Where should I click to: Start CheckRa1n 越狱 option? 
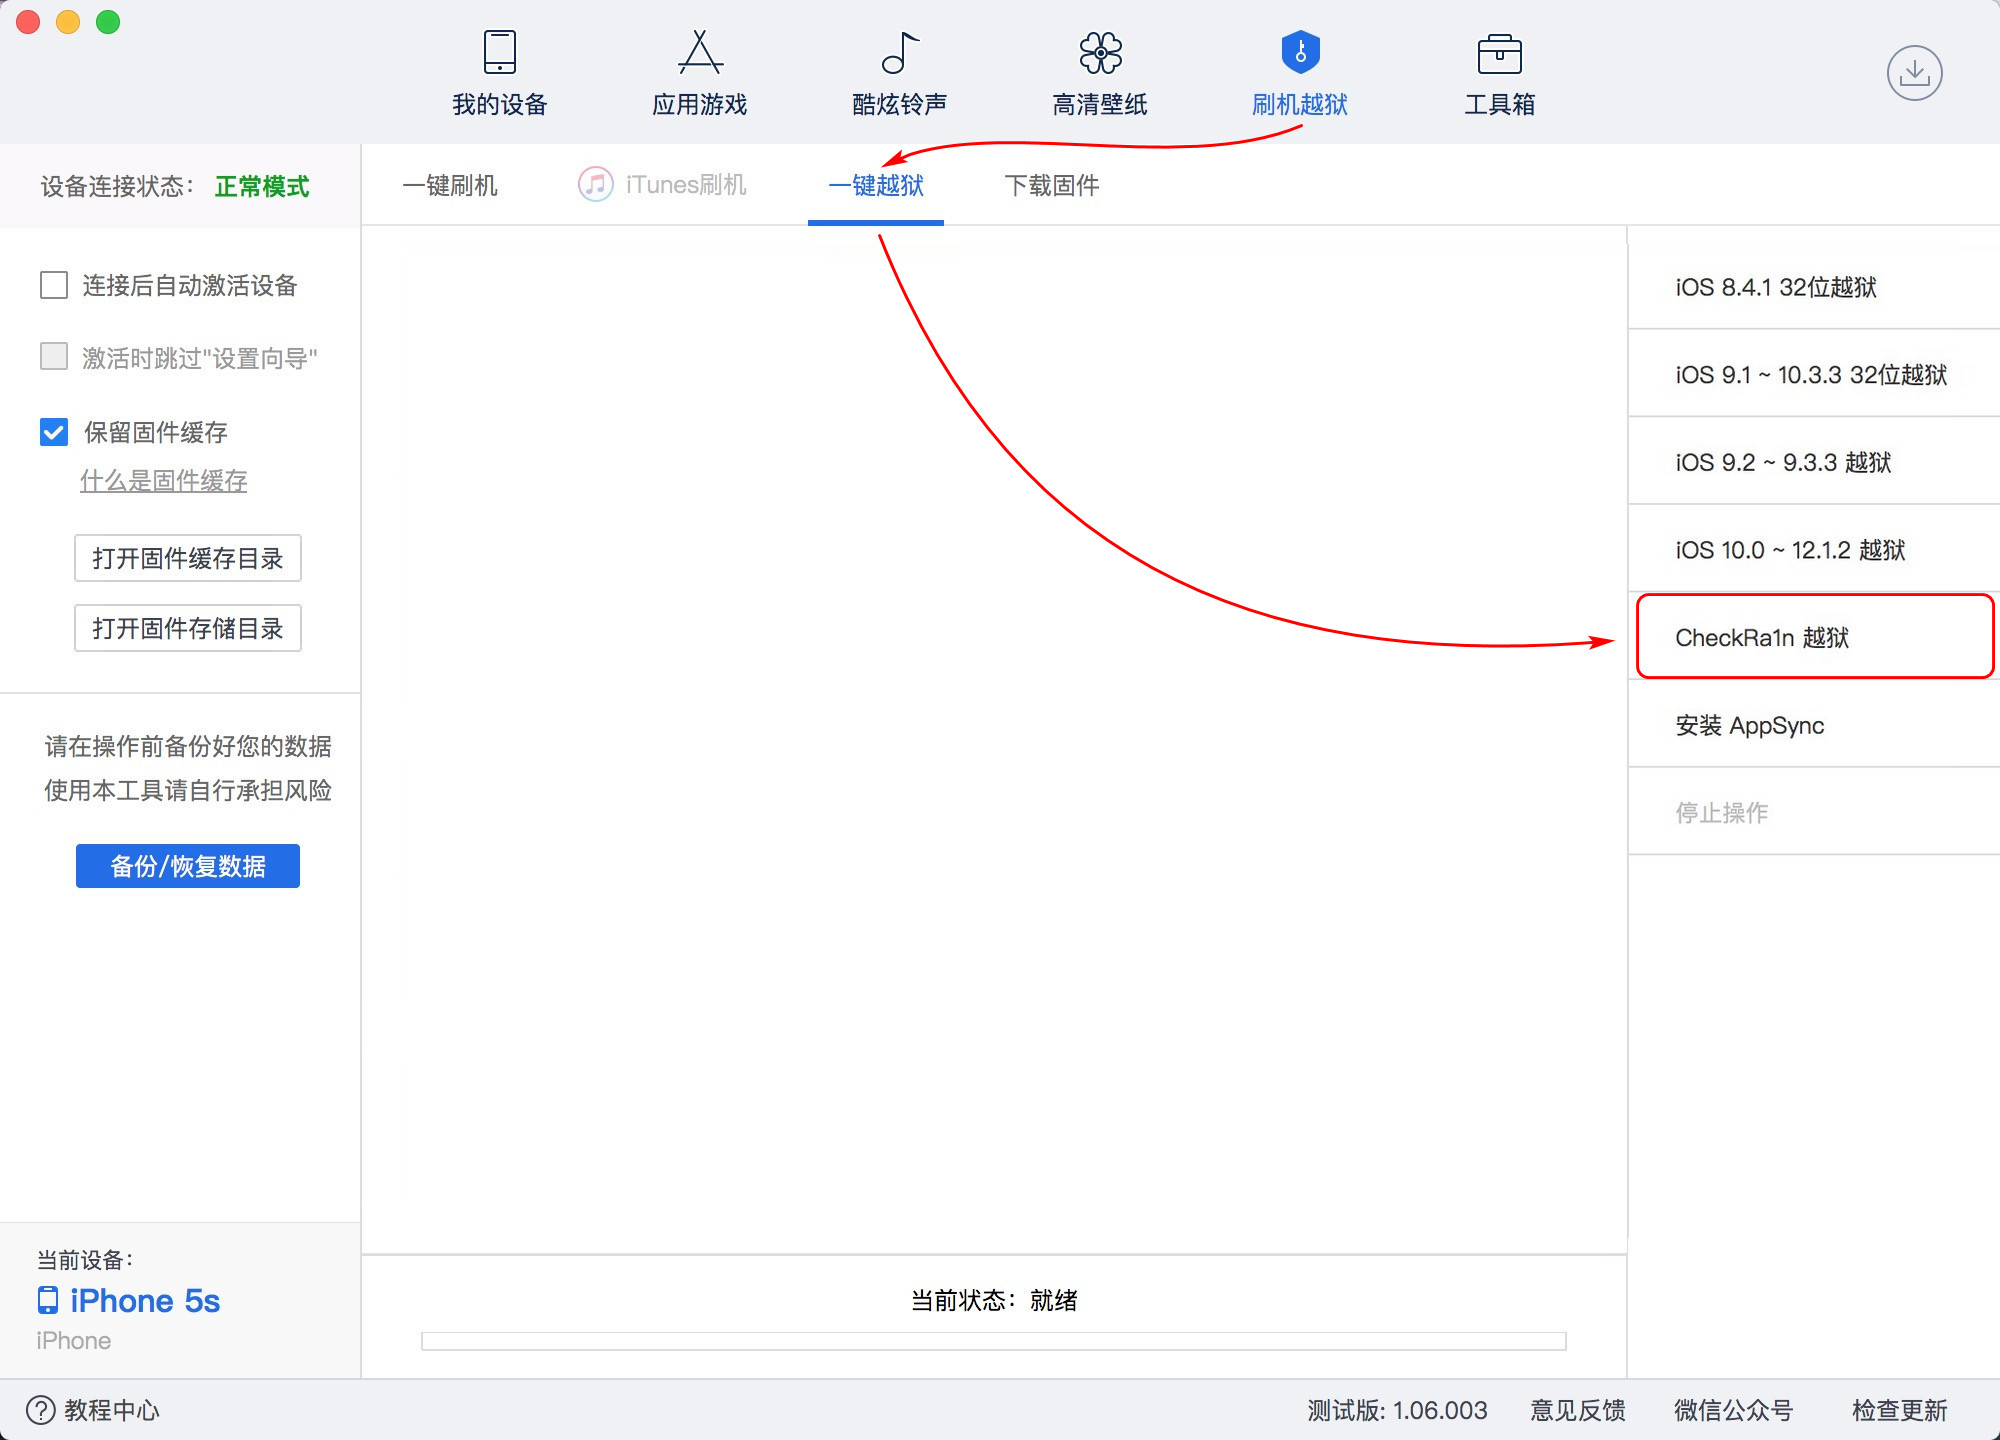[1814, 637]
